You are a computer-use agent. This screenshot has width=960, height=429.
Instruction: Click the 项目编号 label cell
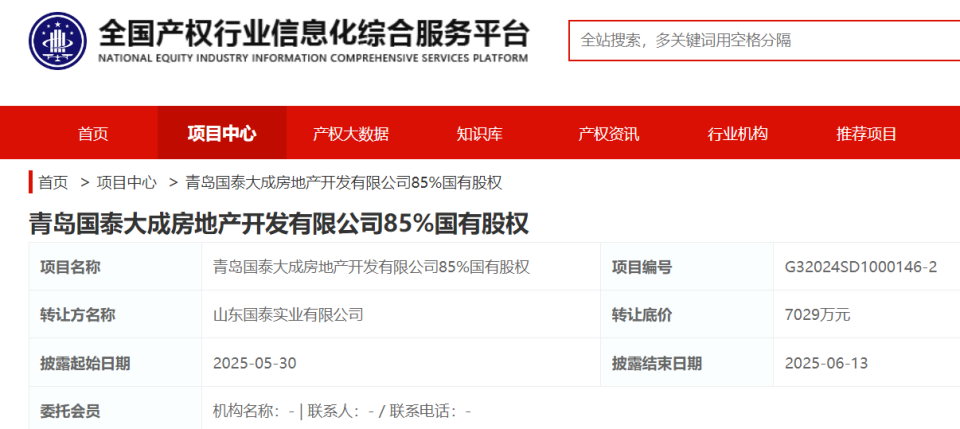(687, 267)
